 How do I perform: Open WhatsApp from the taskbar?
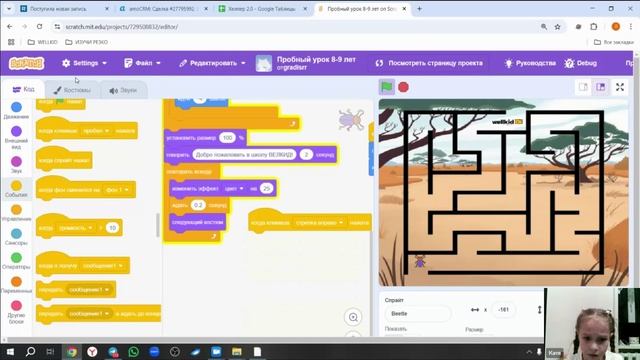[133, 352]
